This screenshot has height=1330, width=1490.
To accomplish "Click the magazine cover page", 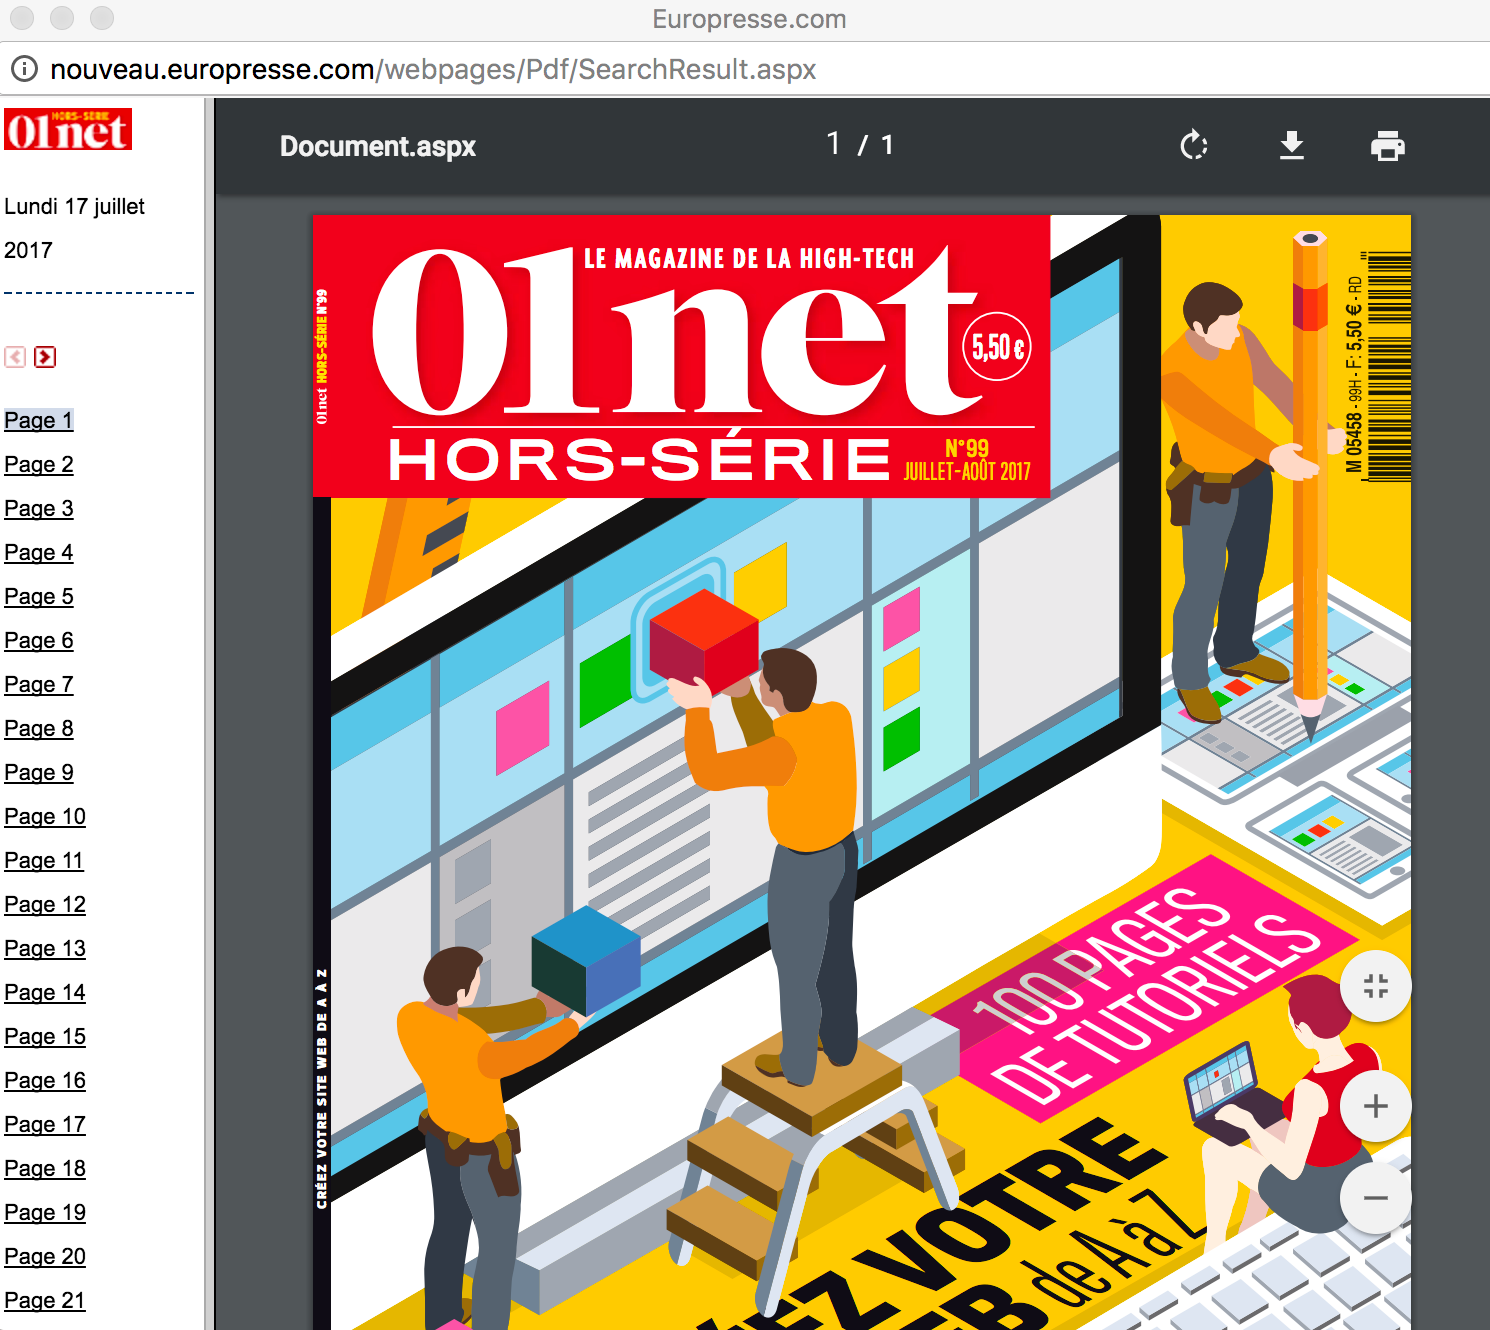I will 862,772.
